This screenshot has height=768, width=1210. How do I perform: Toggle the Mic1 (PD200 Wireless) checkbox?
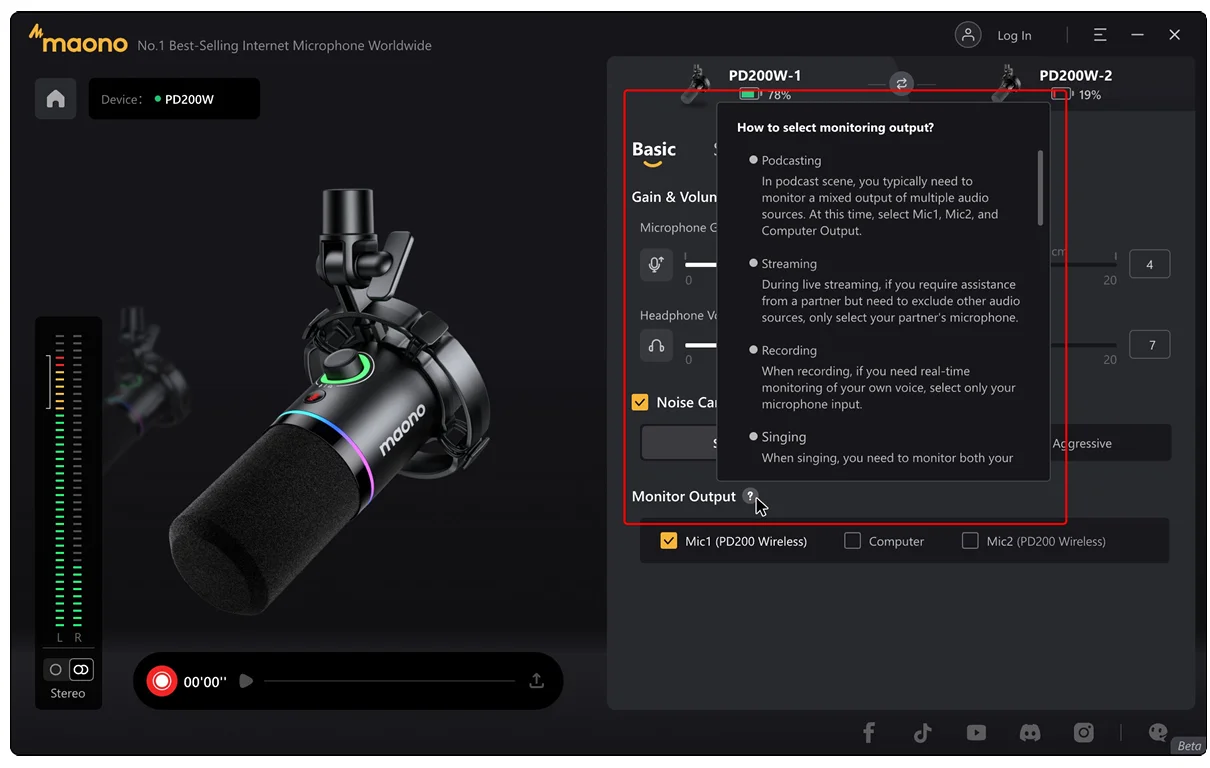(x=669, y=541)
